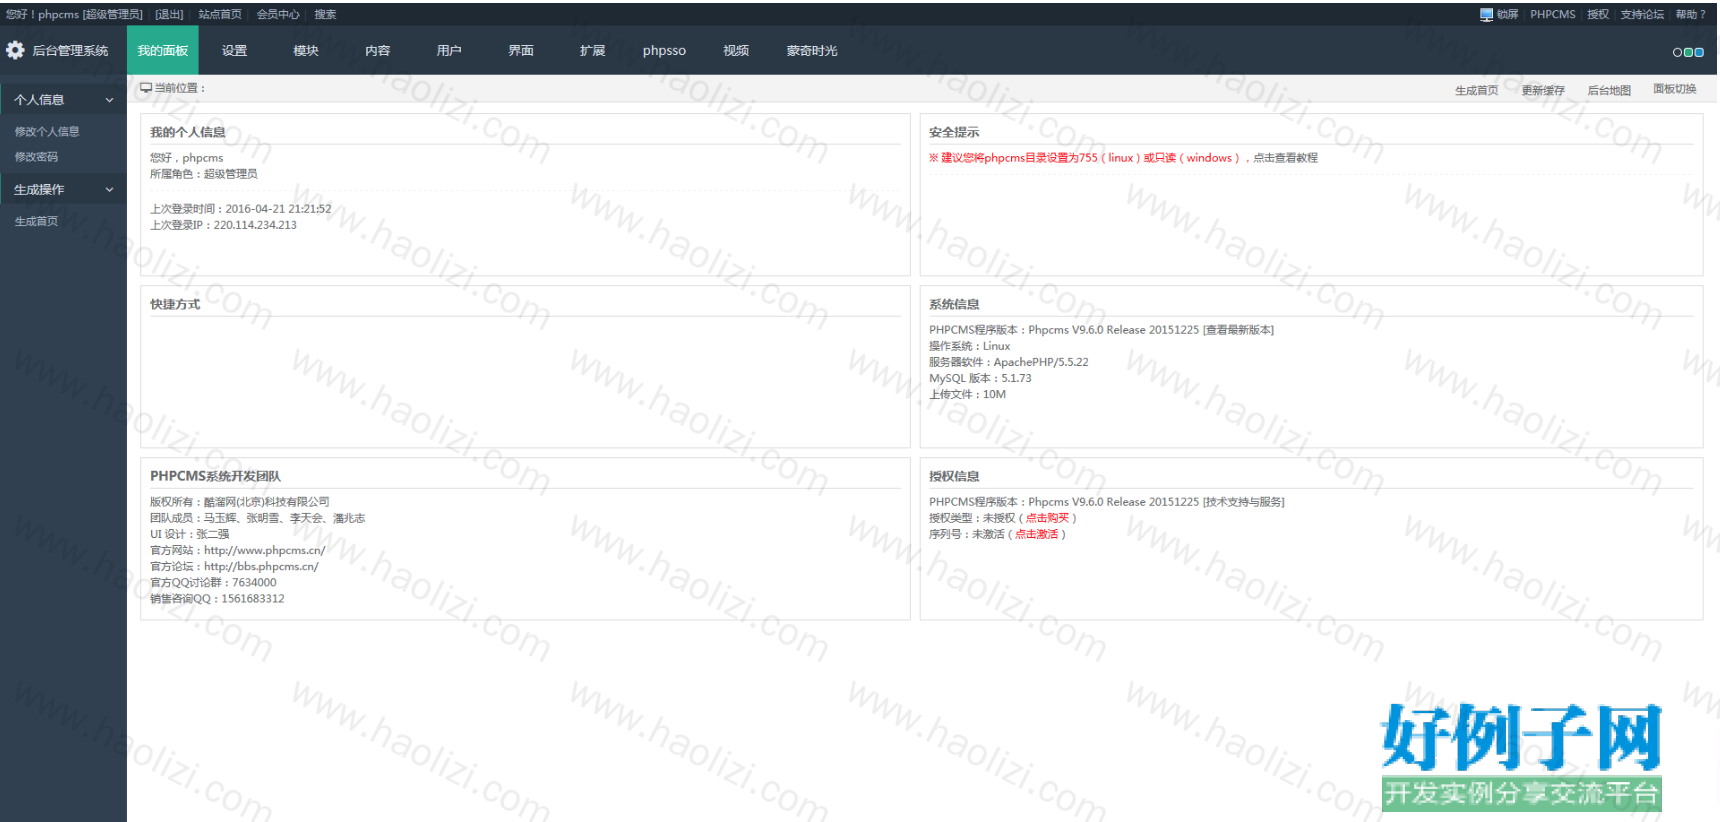Image resolution: width=1720 pixels, height=822 pixels.
Task: Click the 系统信息 panel heading
Action: pos(954,304)
